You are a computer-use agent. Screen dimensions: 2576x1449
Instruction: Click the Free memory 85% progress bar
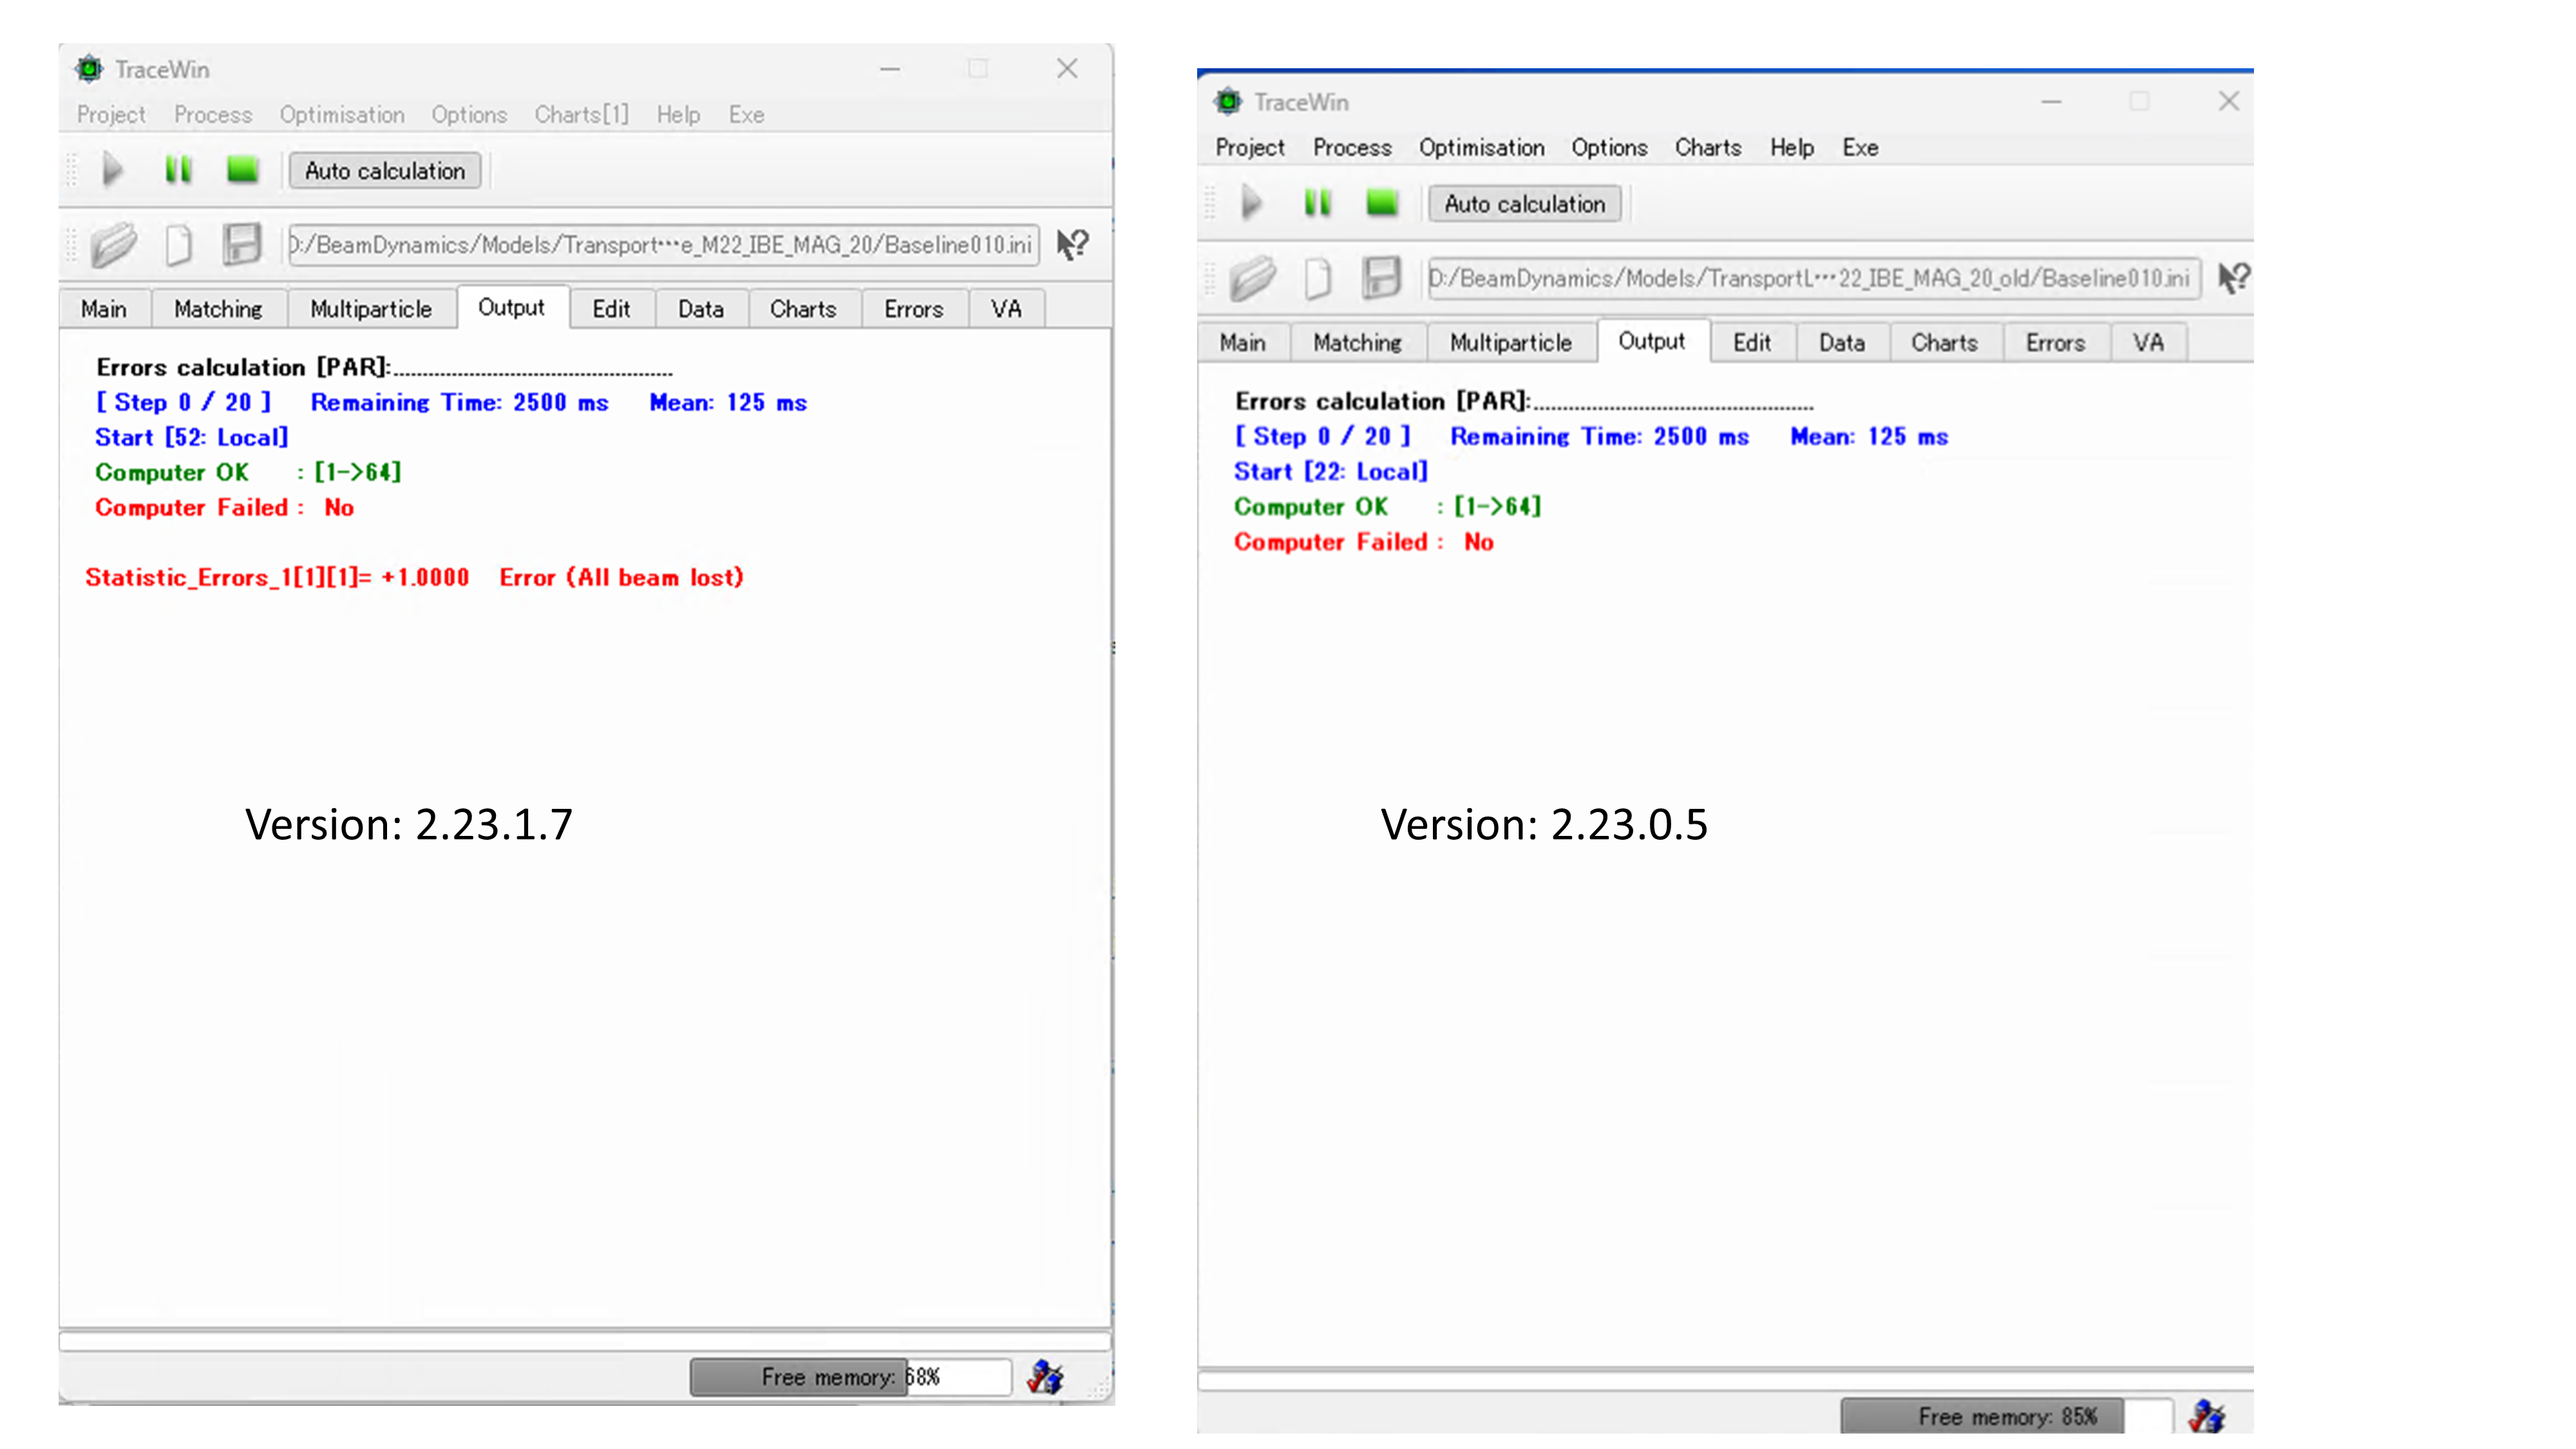(2006, 1416)
